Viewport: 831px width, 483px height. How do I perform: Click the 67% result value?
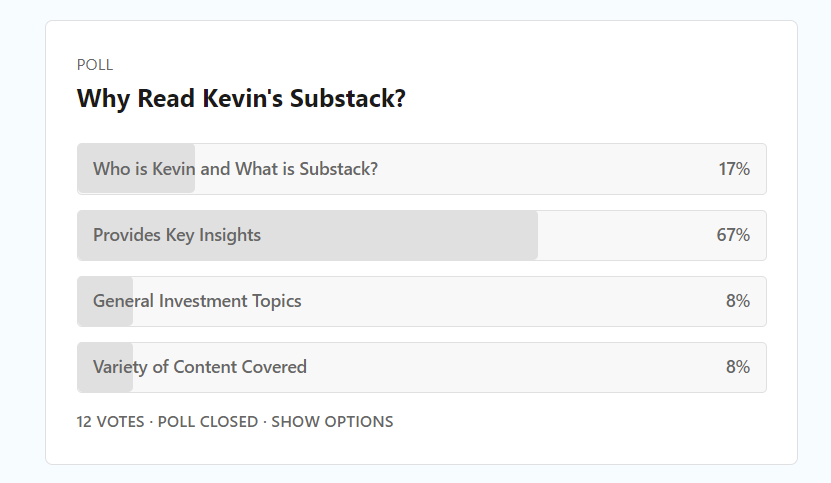(x=733, y=235)
